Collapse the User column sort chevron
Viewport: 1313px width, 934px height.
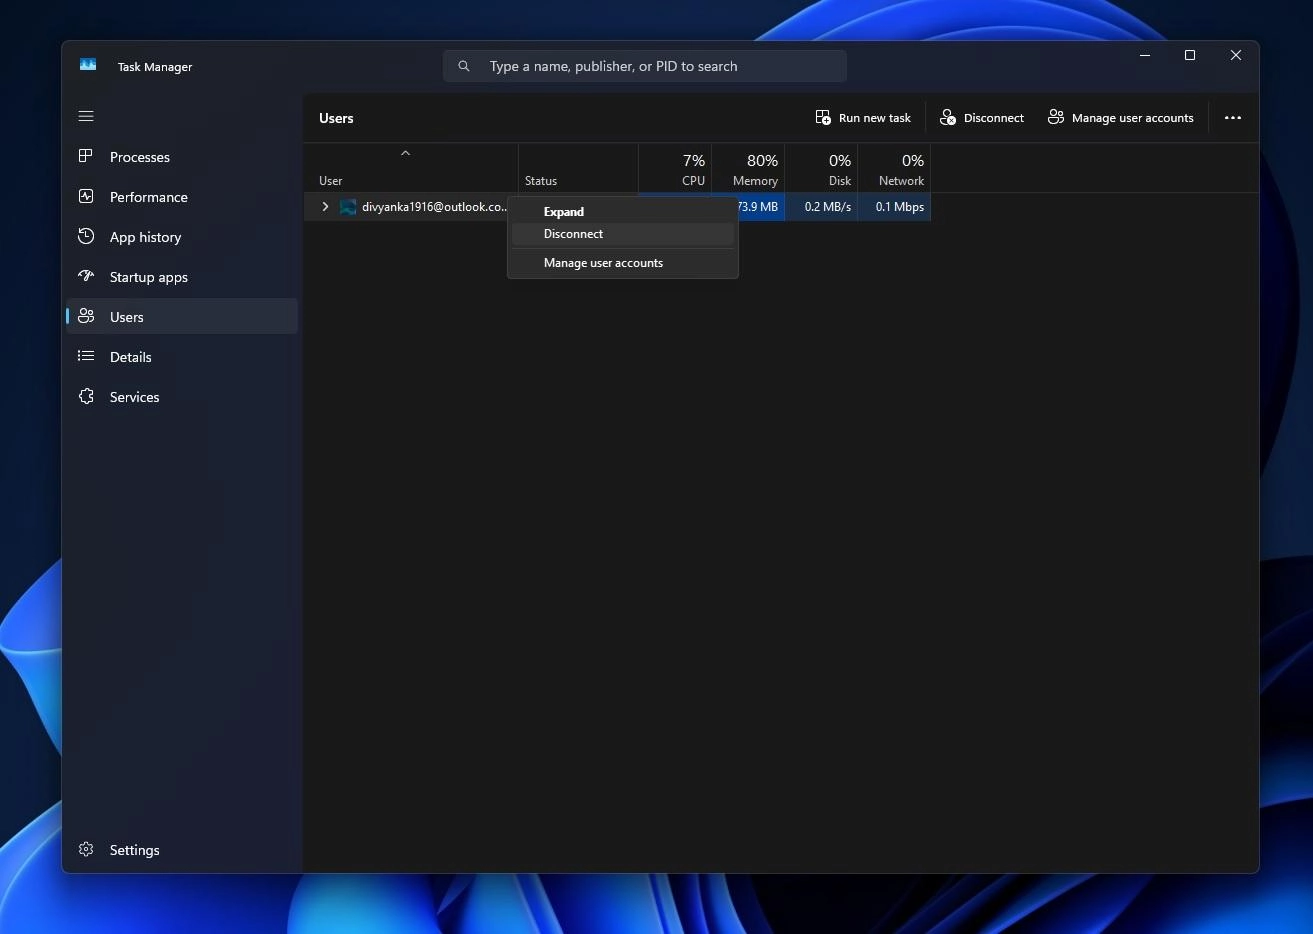tap(406, 153)
